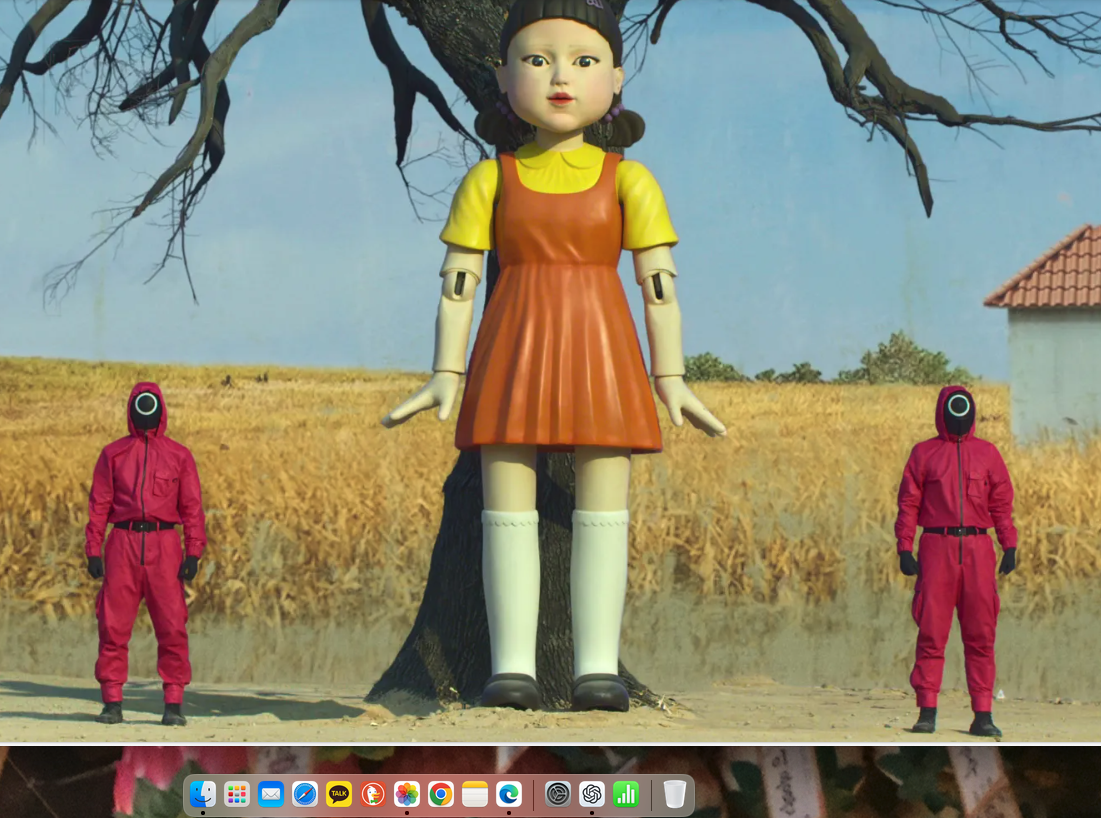Launch Launchpad from the Dock
1101x818 pixels.
(x=237, y=794)
